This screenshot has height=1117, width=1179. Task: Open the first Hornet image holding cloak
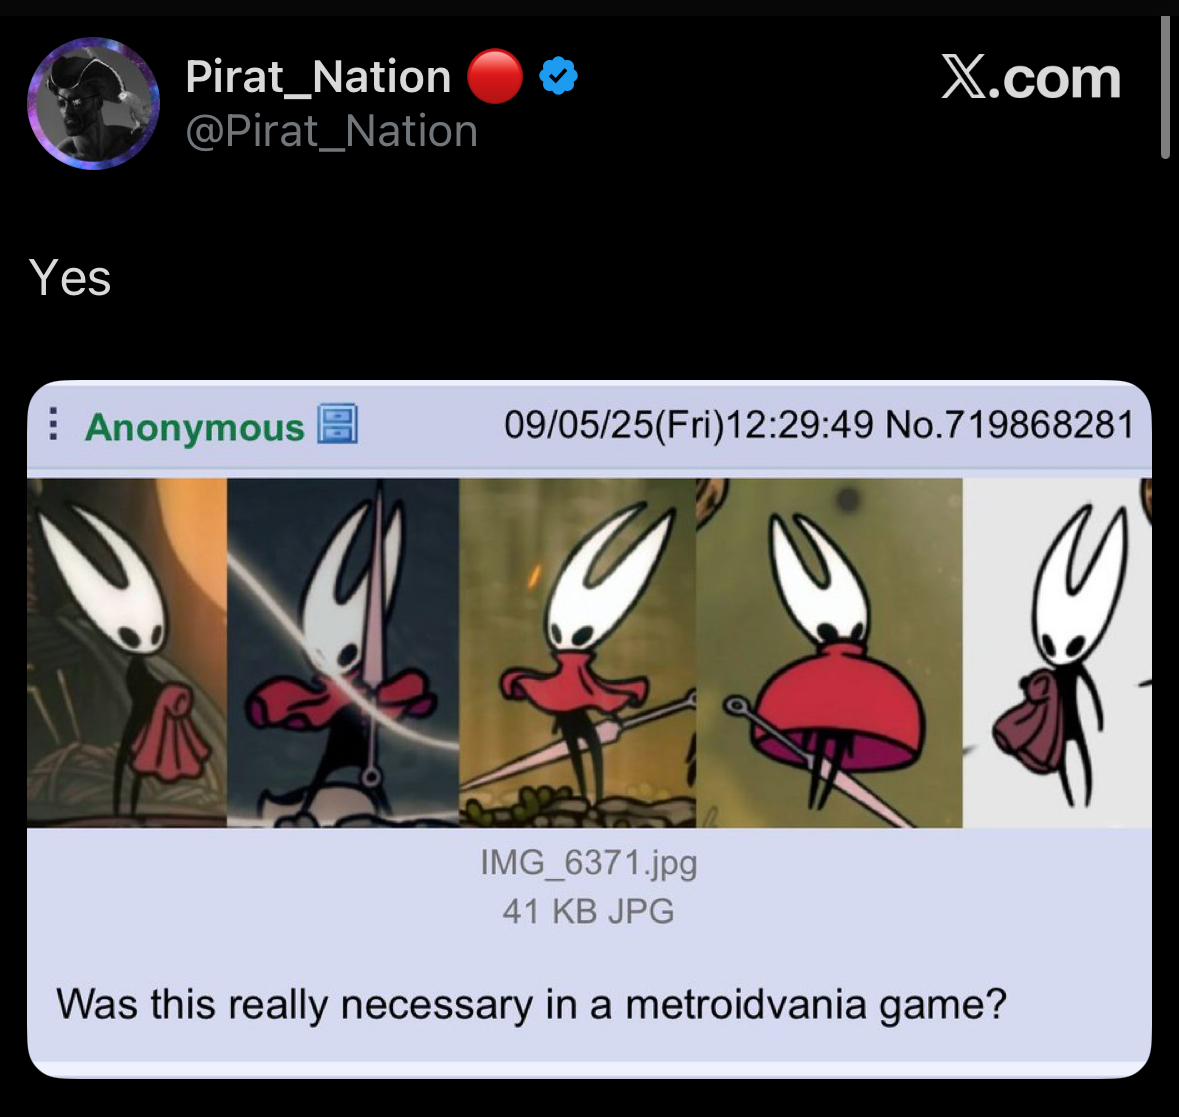pyautogui.click(x=127, y=652)
